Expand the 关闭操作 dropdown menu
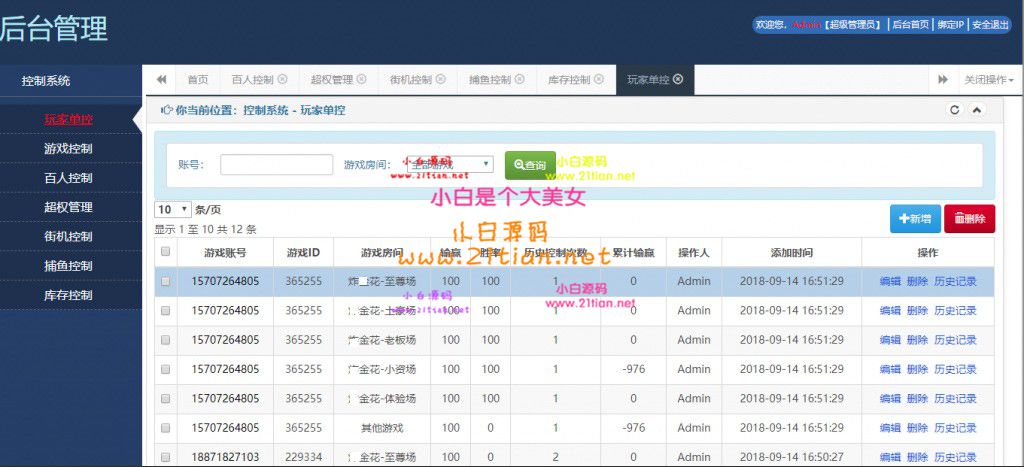This screenshot has width=1024, height=467. point(988,80)
